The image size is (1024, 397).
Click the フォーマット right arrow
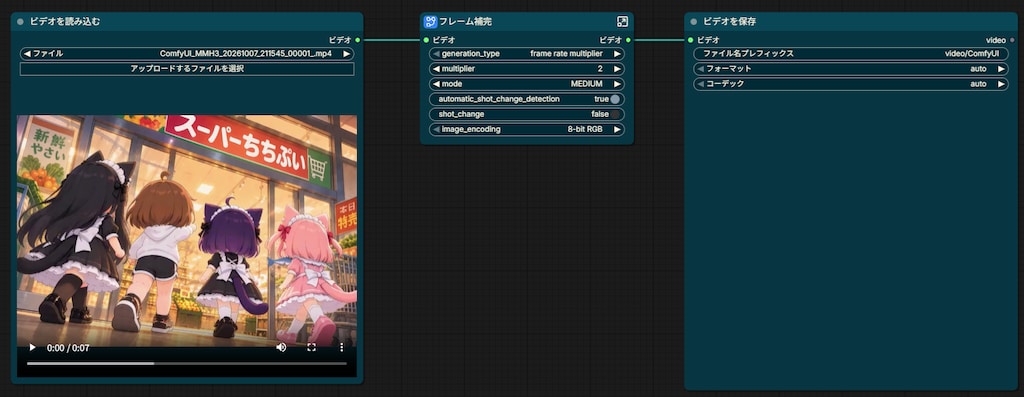pyautogui.click(x=1001, y=69)
